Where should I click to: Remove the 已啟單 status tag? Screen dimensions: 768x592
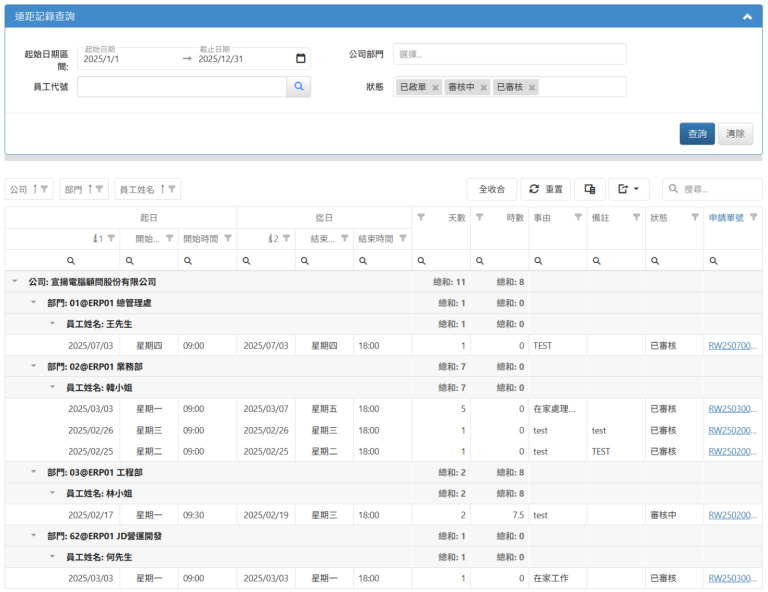coord(436,88)
